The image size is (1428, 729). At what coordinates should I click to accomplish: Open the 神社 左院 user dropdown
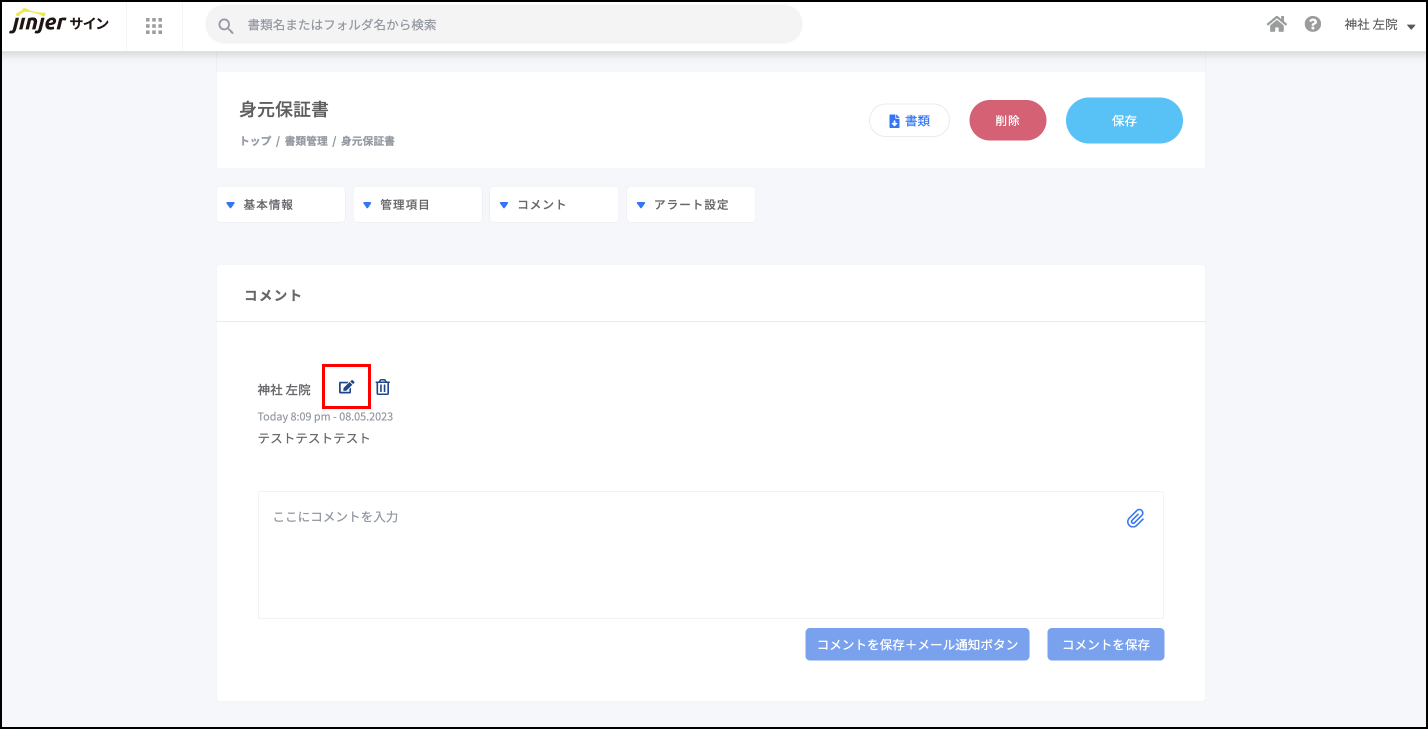tap(1380, 25)
